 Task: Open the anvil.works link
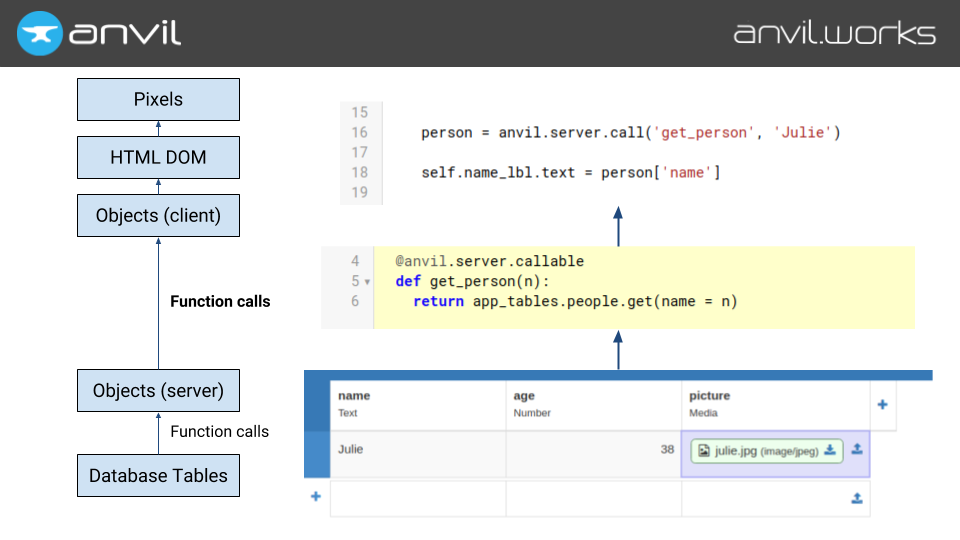point(834,33)
